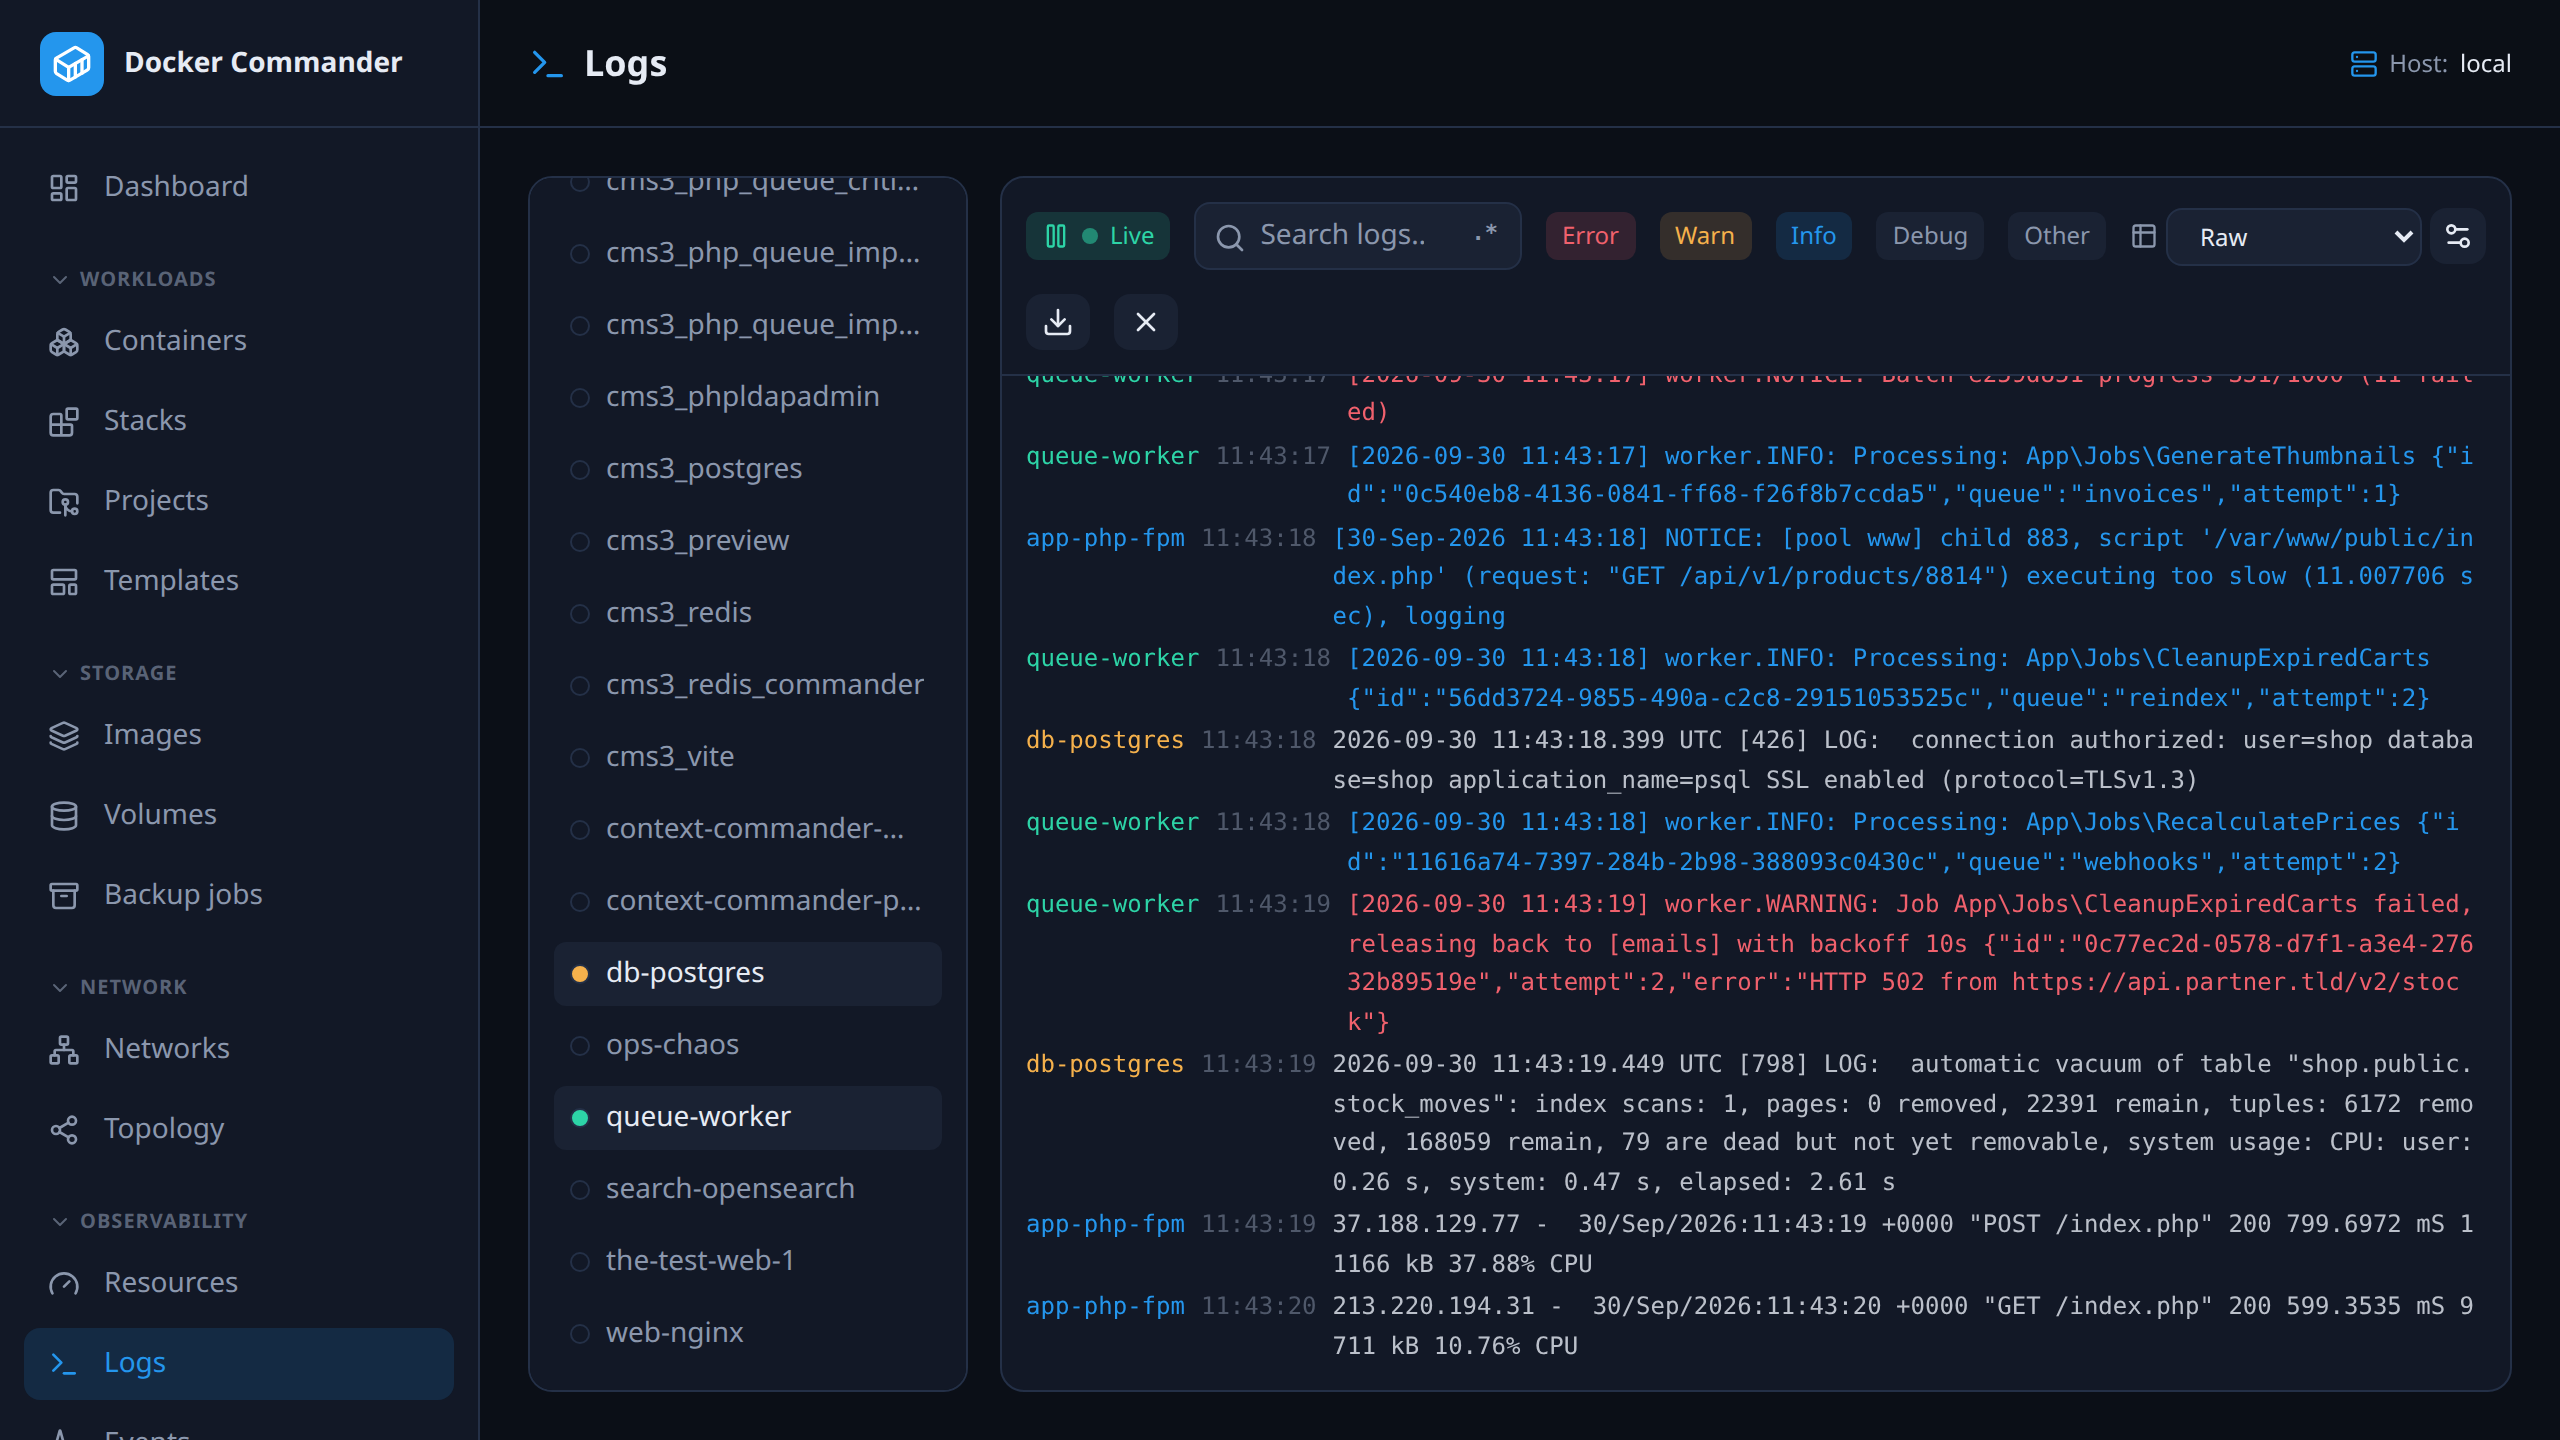2560x1440 pixels.
Task: Open Networks in sidebar
Action: [239, 1048]
